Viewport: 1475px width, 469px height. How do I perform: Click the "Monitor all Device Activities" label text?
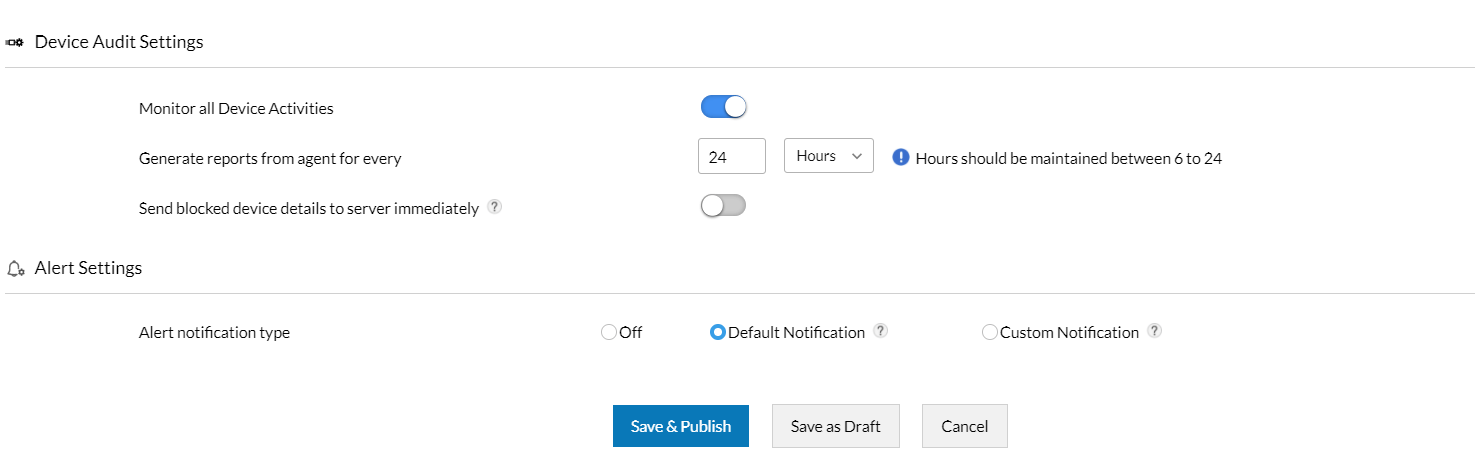pyautogui.click(x=236, y=108)
